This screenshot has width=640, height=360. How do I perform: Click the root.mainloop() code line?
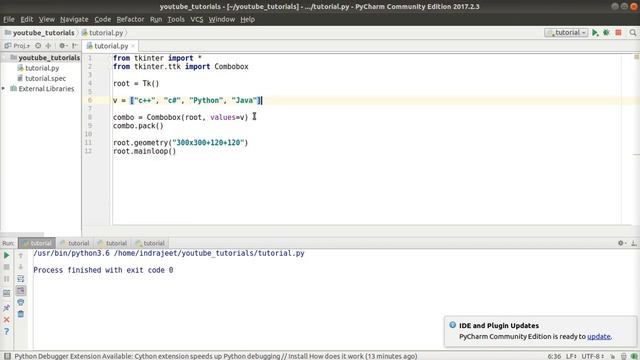coord(144,151)
